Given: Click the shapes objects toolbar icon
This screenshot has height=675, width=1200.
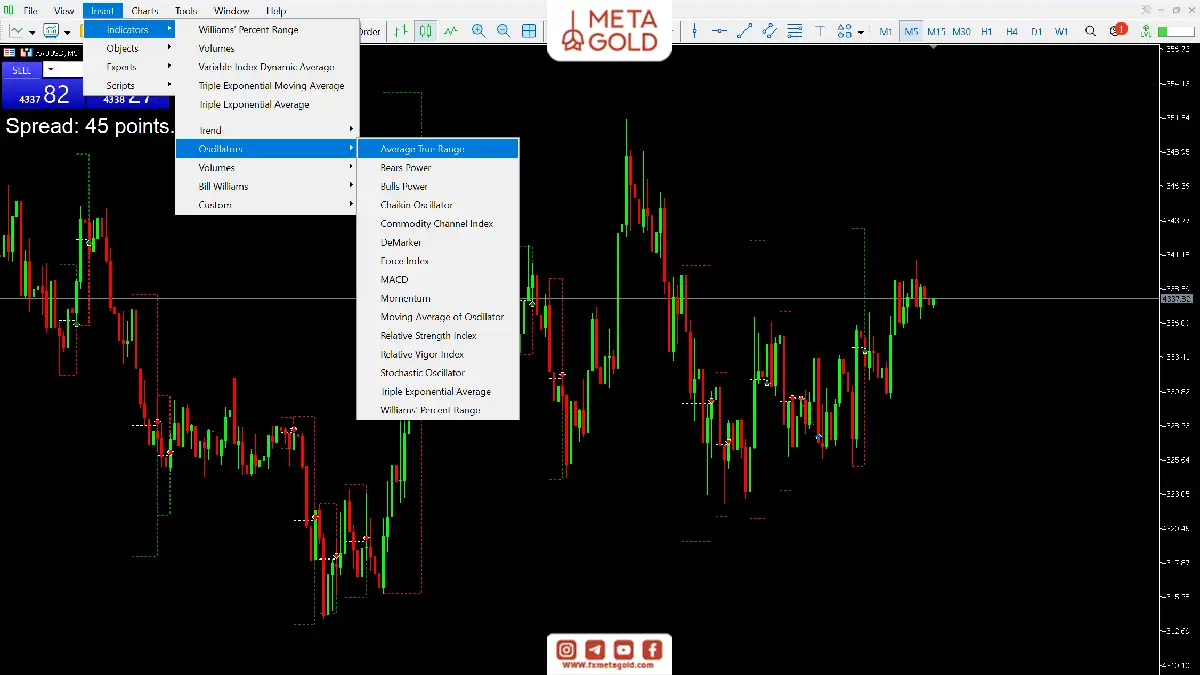Looking at the screenshot, I should (x=844, y=31).
